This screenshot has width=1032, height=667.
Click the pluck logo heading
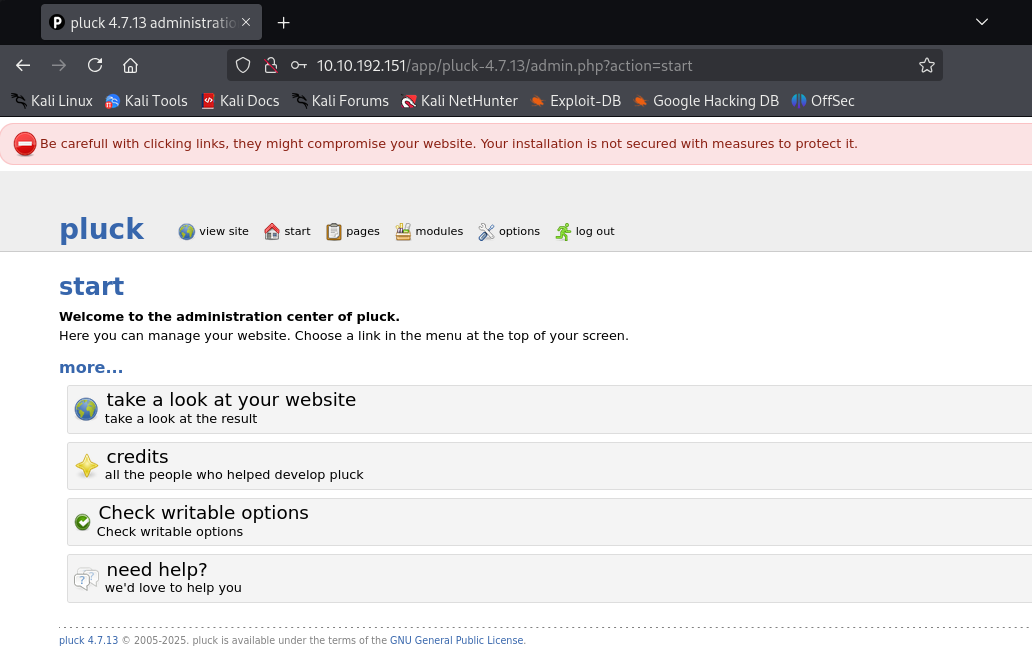[x=101, y=229]
